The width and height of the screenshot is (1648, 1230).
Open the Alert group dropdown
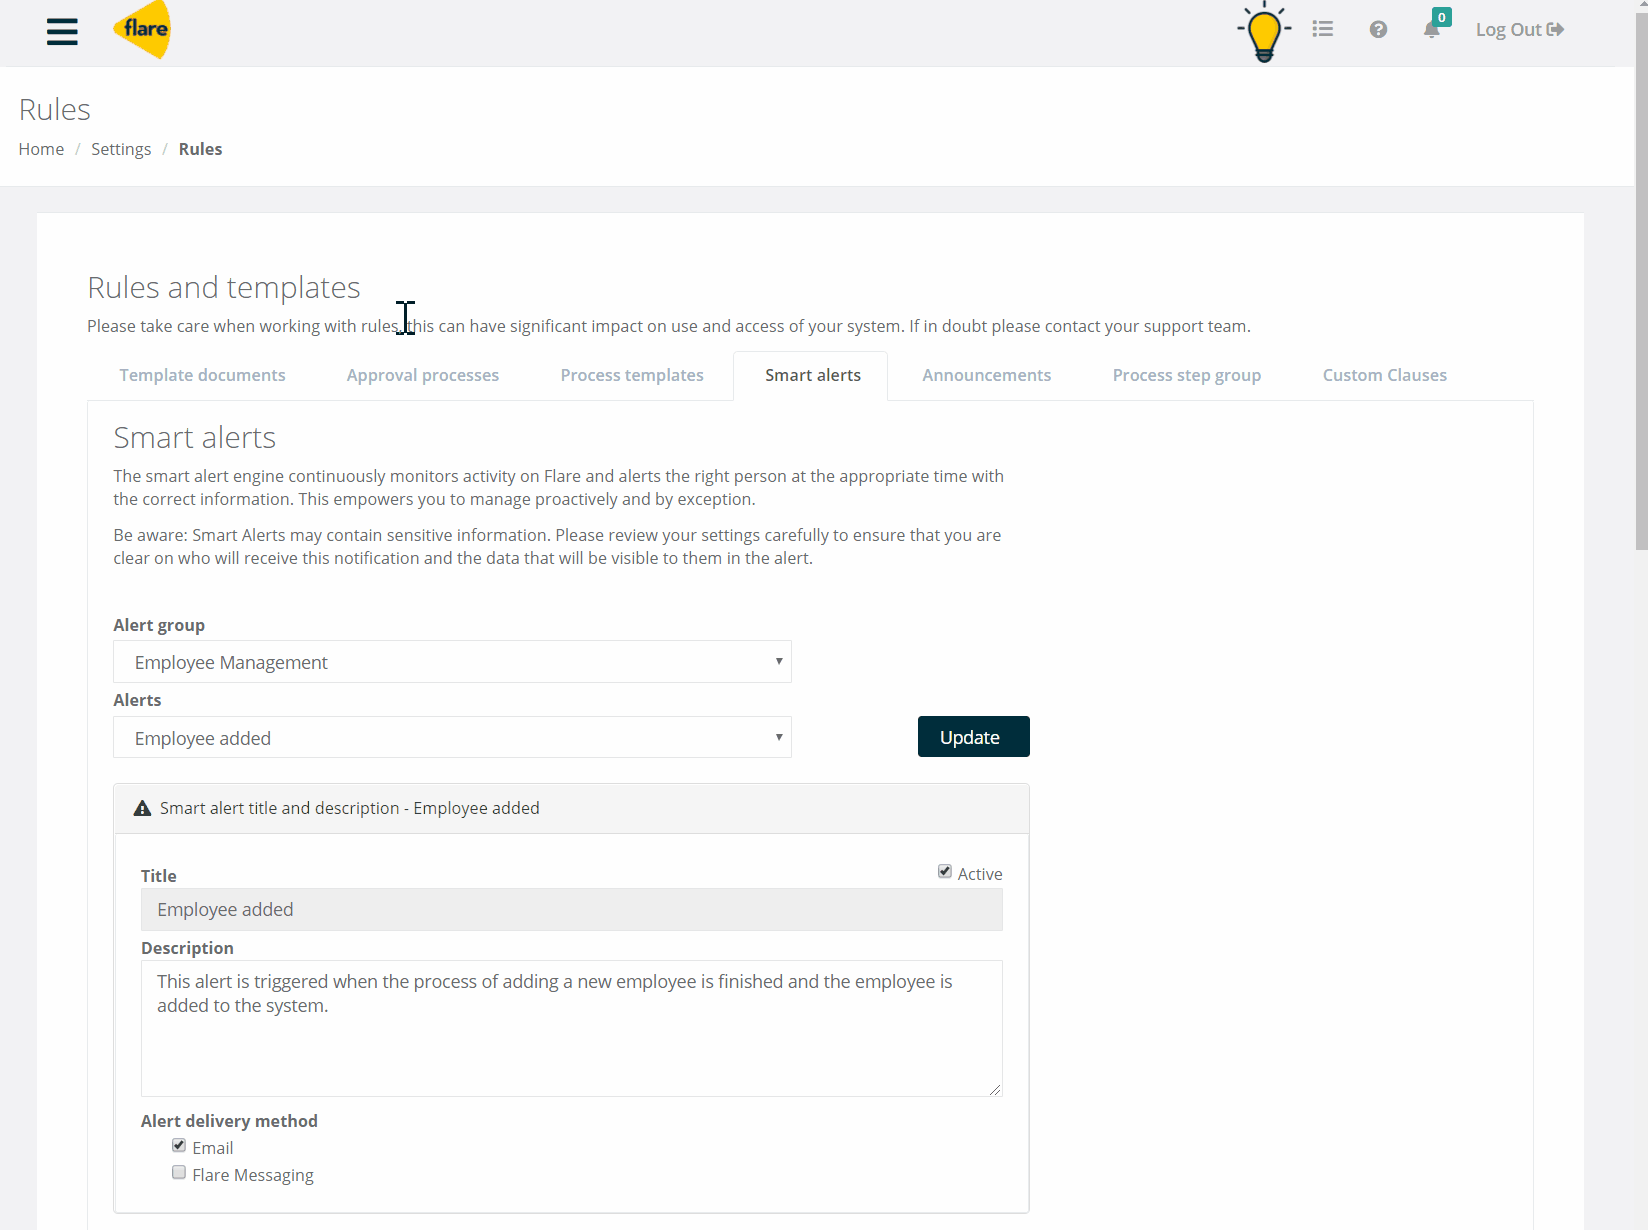pos(452,661)
